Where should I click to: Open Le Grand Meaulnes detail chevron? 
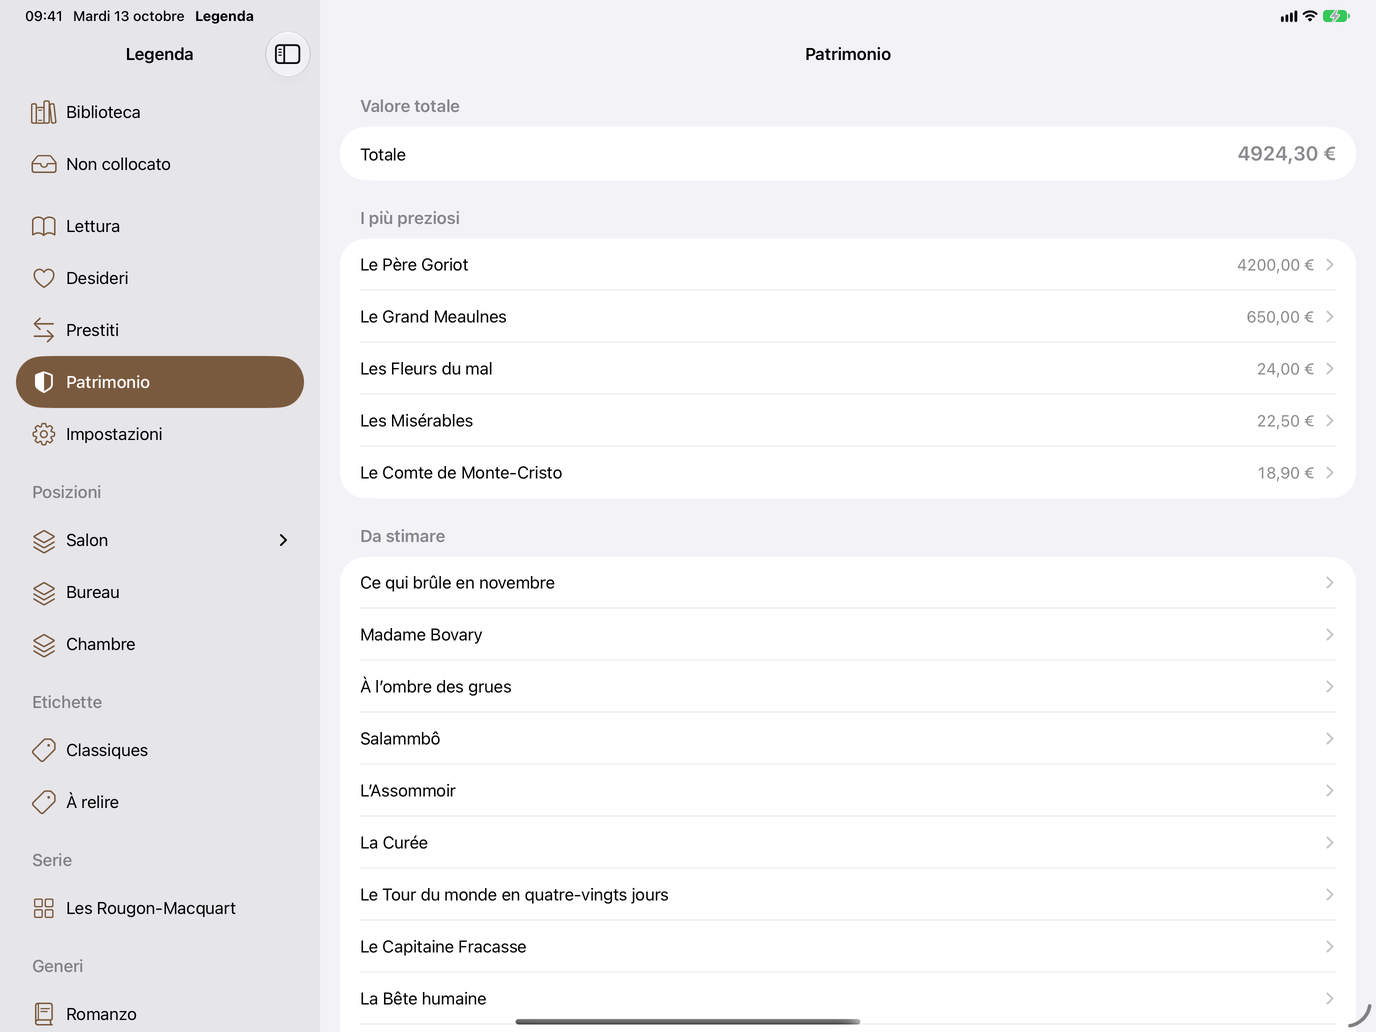(x=1330, y=317)
